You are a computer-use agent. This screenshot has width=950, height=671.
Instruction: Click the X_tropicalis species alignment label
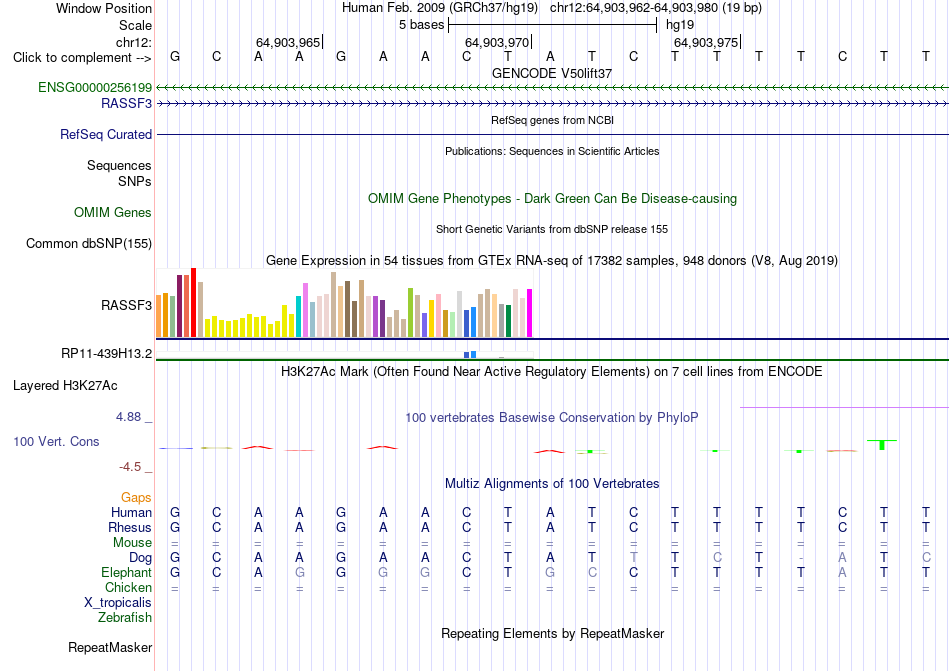pos(118,603)
